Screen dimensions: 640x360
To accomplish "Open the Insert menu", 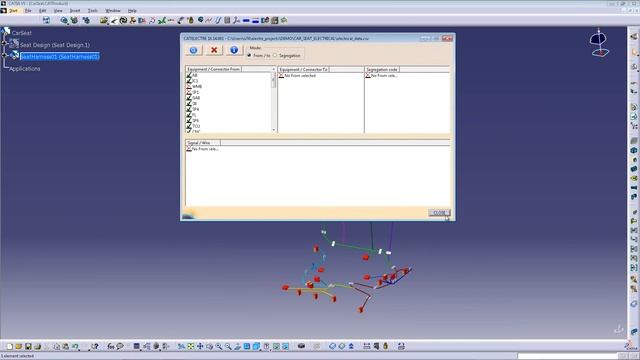I will click(75, 11).
